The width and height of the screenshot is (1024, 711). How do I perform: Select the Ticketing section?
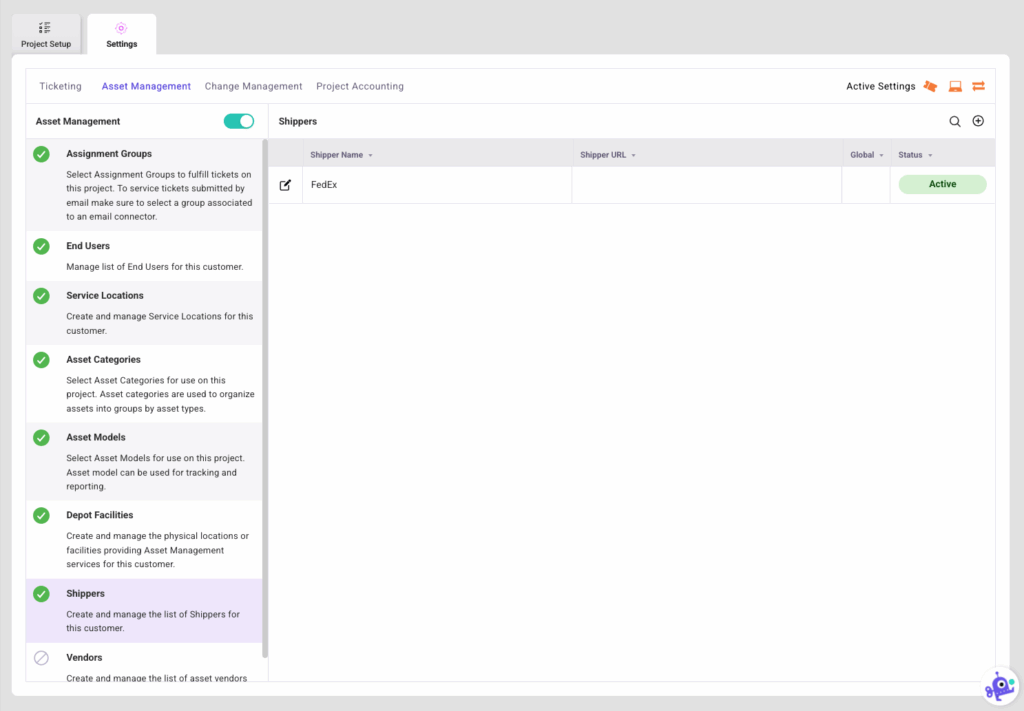pos(60,86)
